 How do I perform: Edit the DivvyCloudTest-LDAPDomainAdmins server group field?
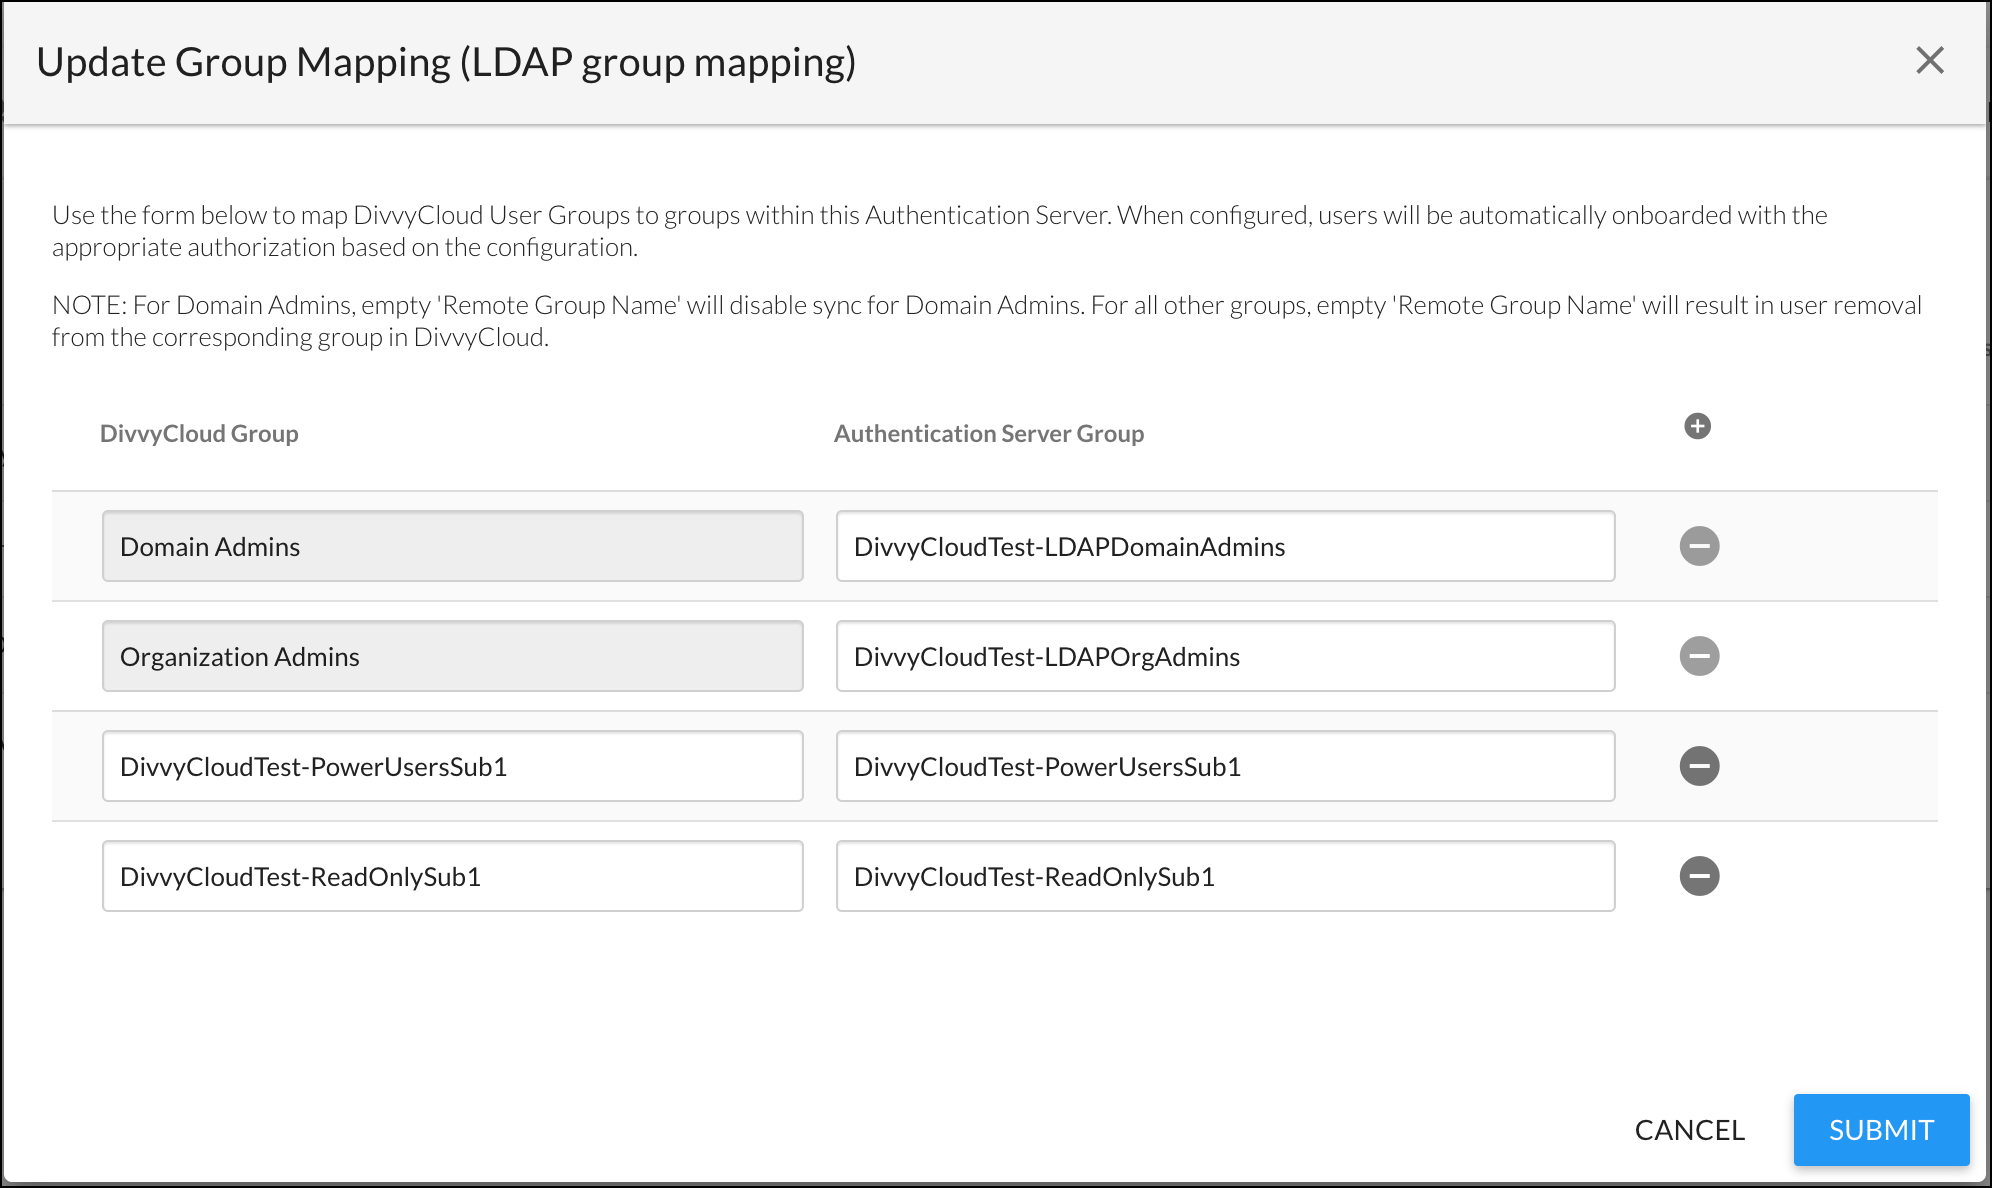click(1225, 546)
